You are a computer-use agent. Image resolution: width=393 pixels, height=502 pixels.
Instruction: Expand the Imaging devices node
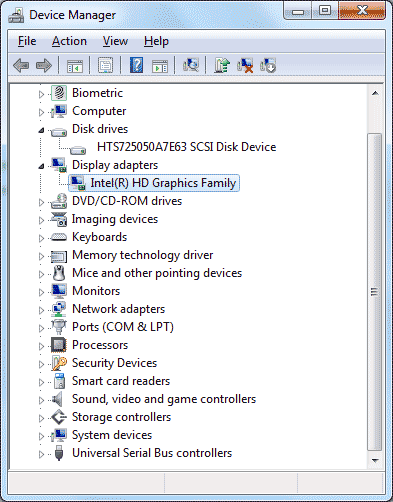pos(41,220)
